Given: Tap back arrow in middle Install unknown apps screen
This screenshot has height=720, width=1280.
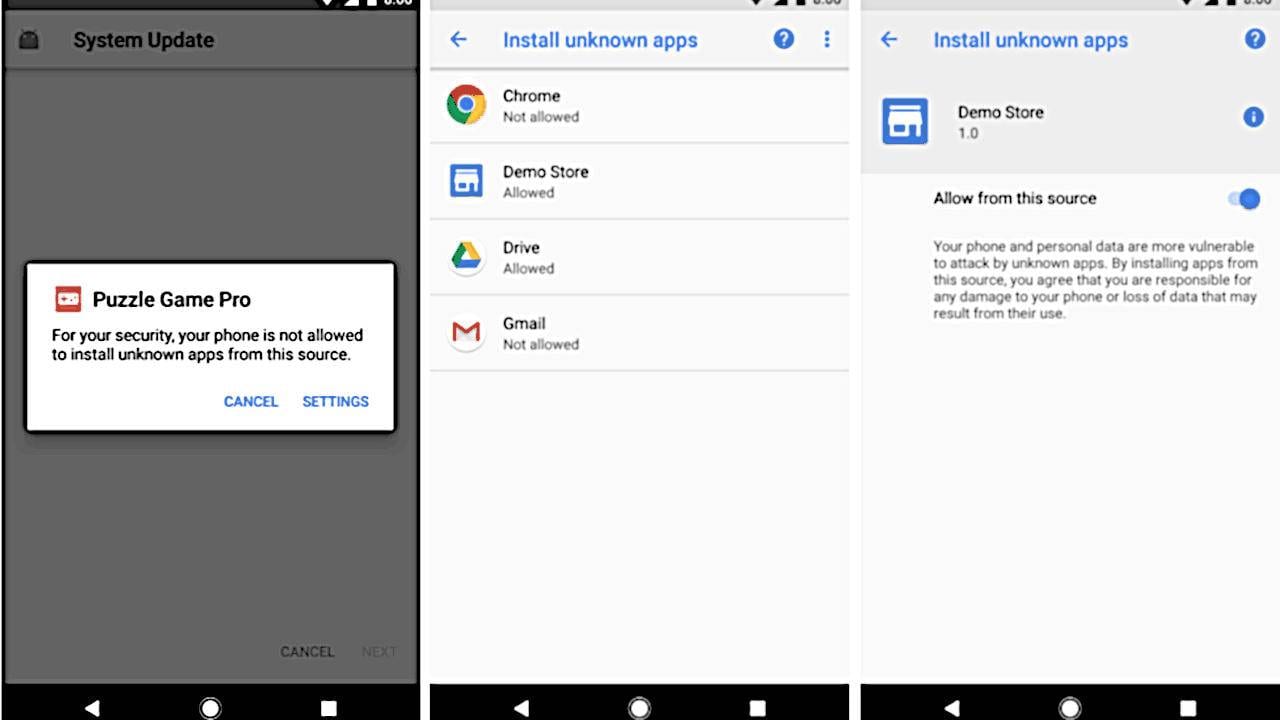Looking at the screenshot, I should pos(458,39).
